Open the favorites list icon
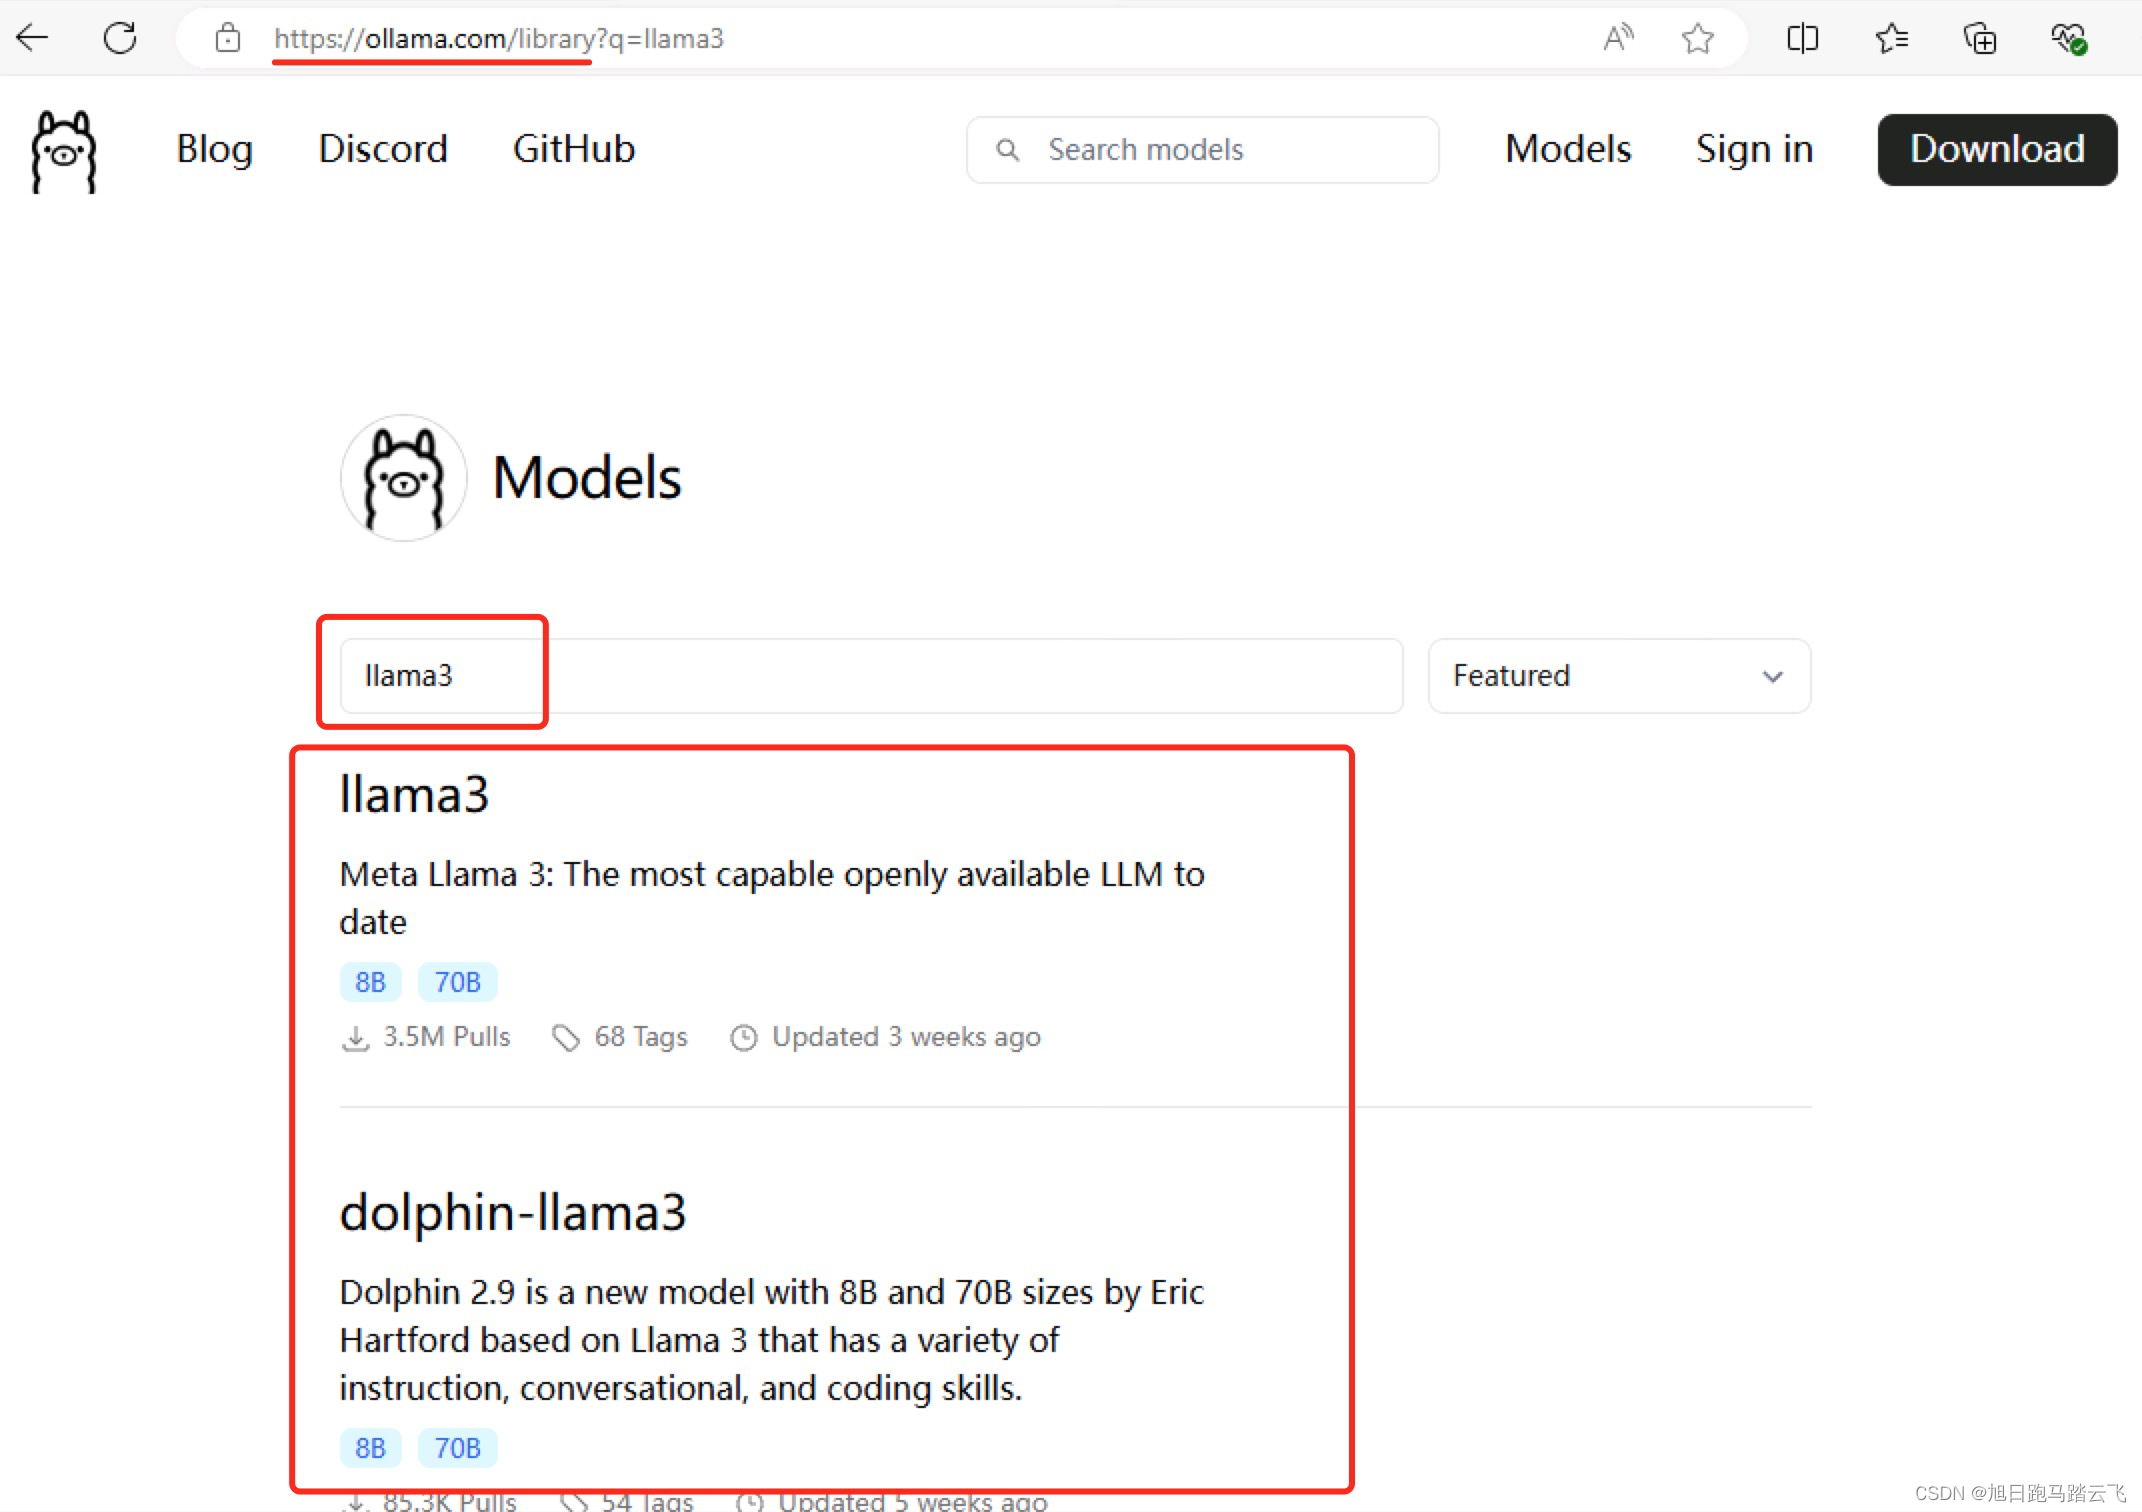 1891,38
